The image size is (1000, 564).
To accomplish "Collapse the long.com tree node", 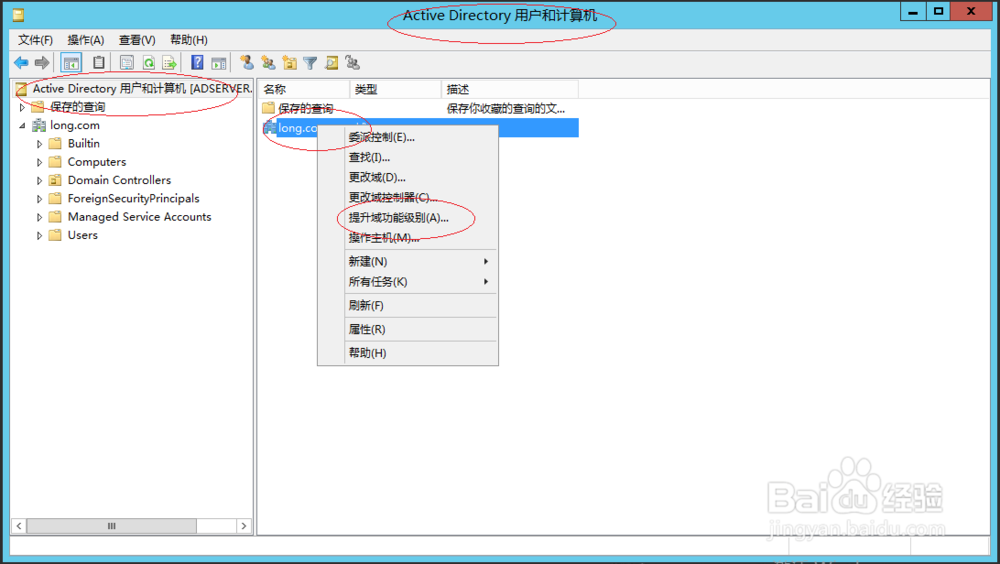I will [22, 126].
